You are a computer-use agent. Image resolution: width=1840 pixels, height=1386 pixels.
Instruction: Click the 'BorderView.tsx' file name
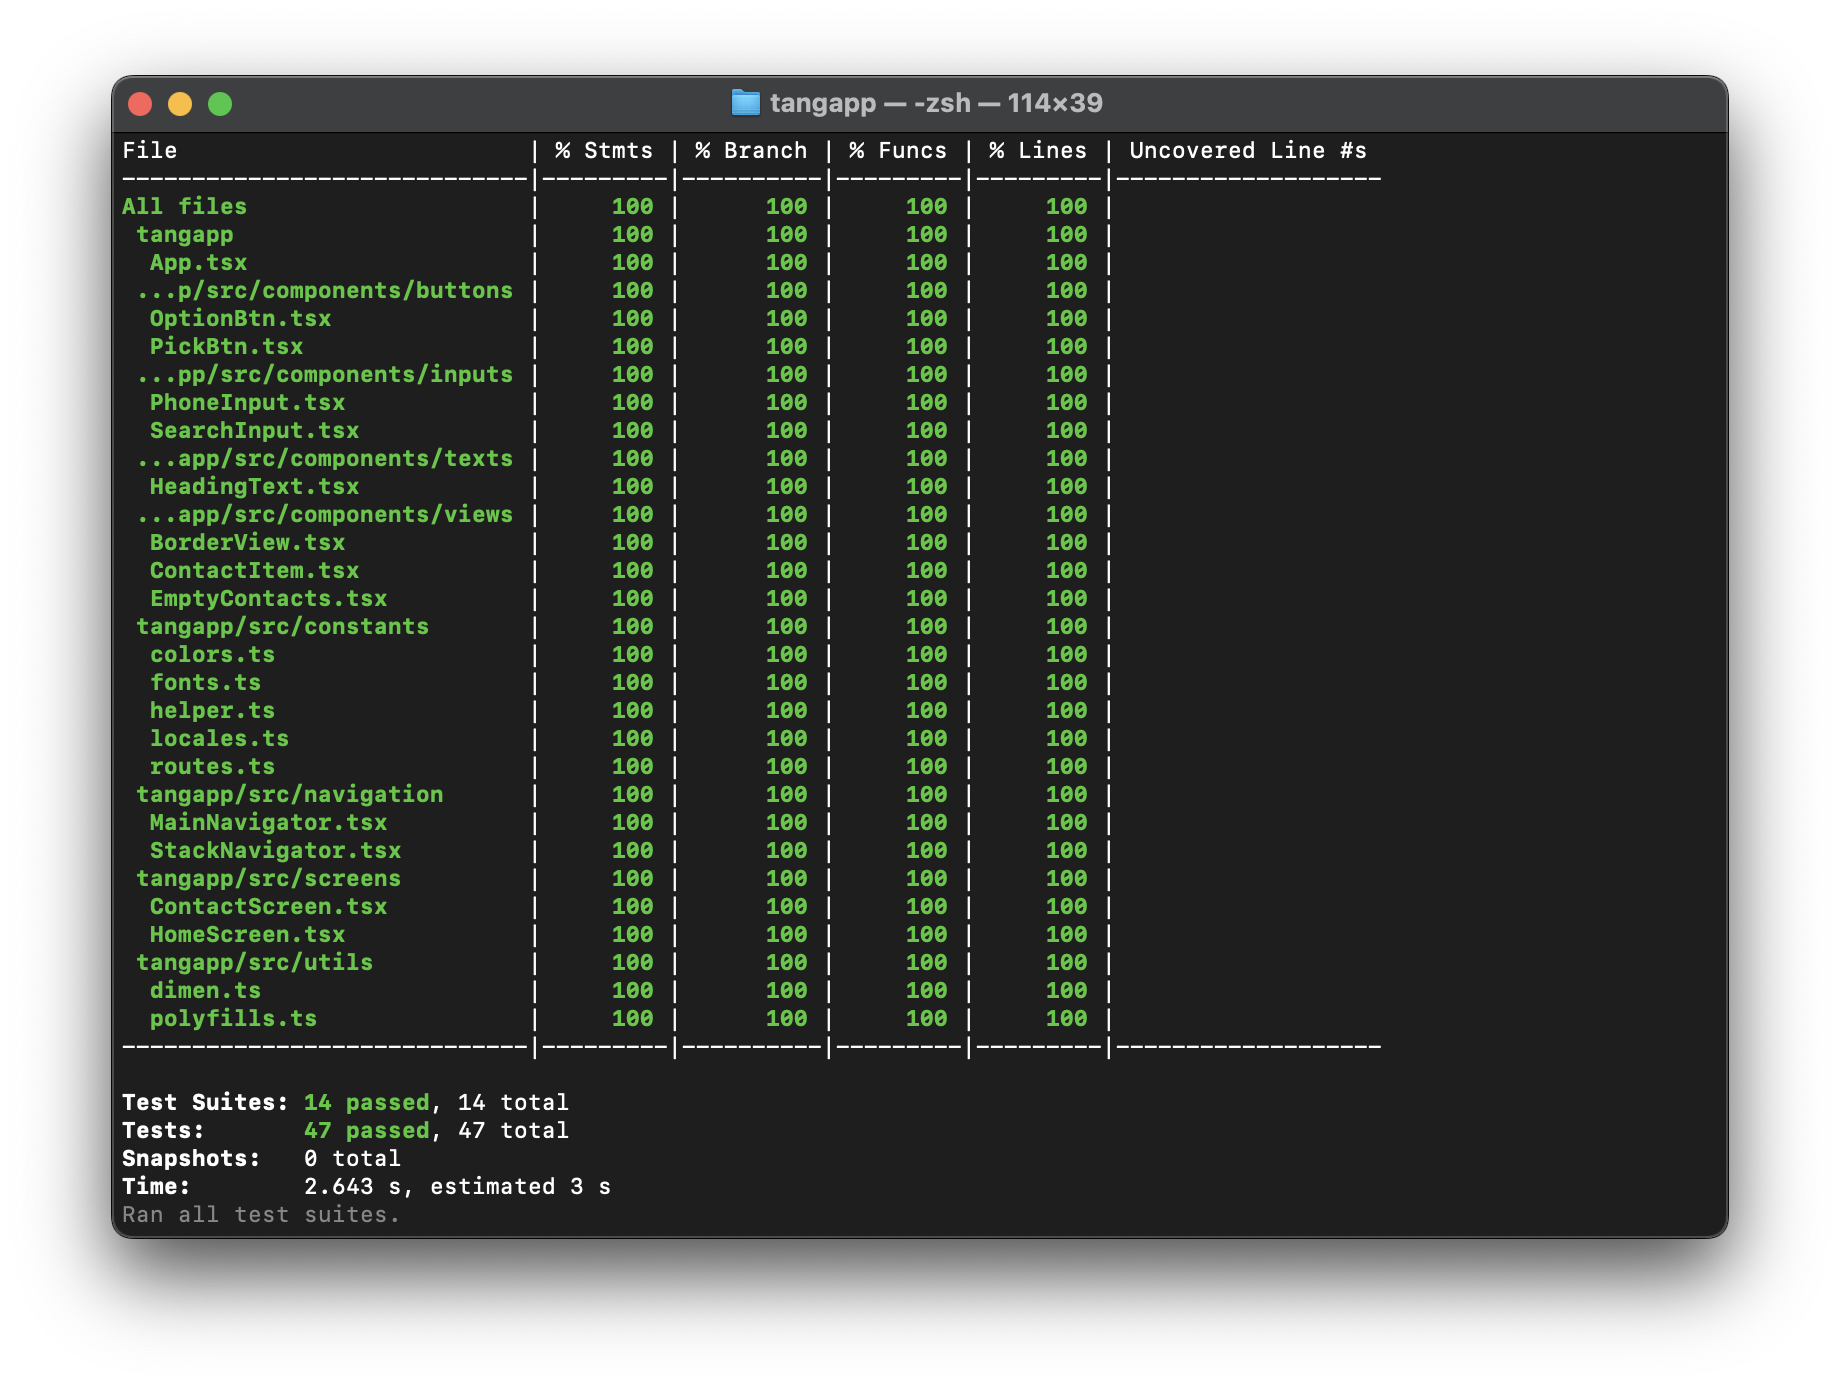(248, 543)
